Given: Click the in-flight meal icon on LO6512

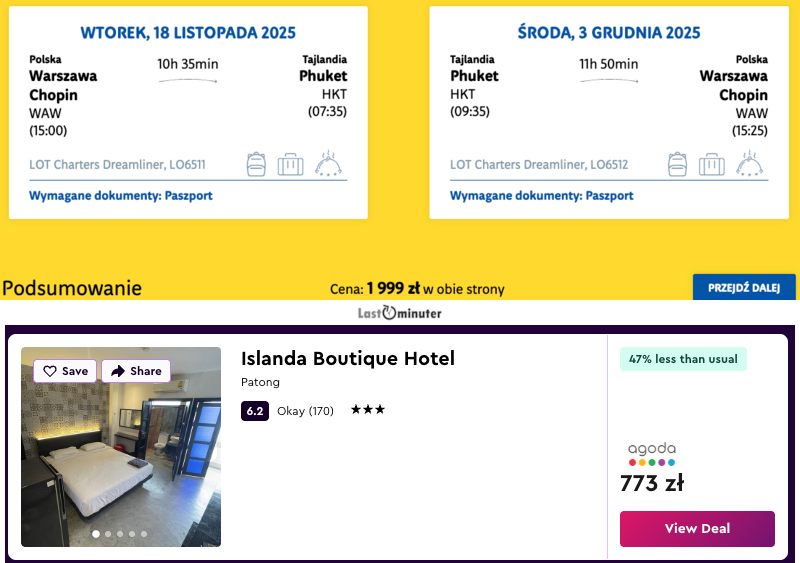Looking at the screenshot, I should (750, 163).
